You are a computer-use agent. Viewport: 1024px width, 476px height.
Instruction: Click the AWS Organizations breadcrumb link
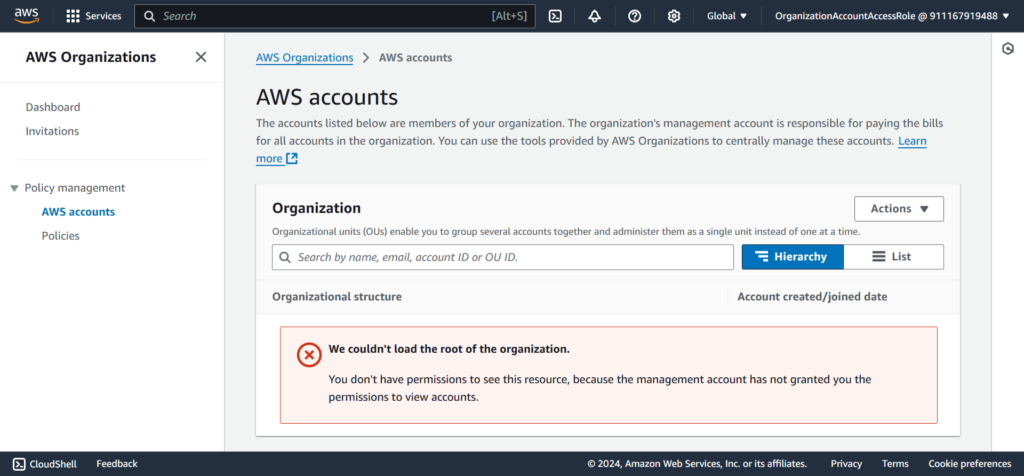pyautogui.click(x=305, y=58)
